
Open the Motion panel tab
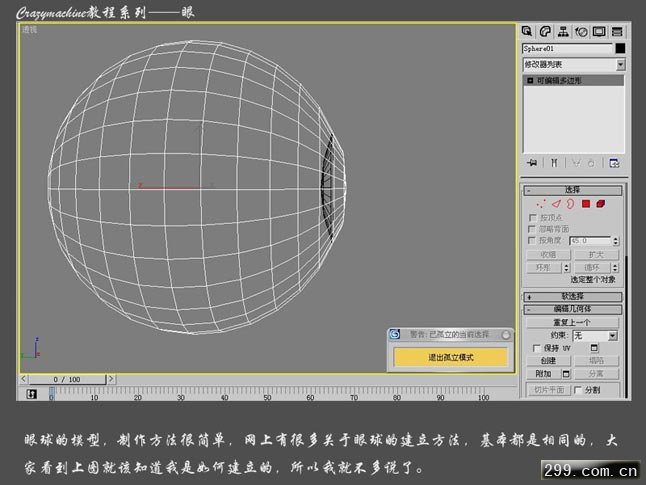click(x=581, y=31)
